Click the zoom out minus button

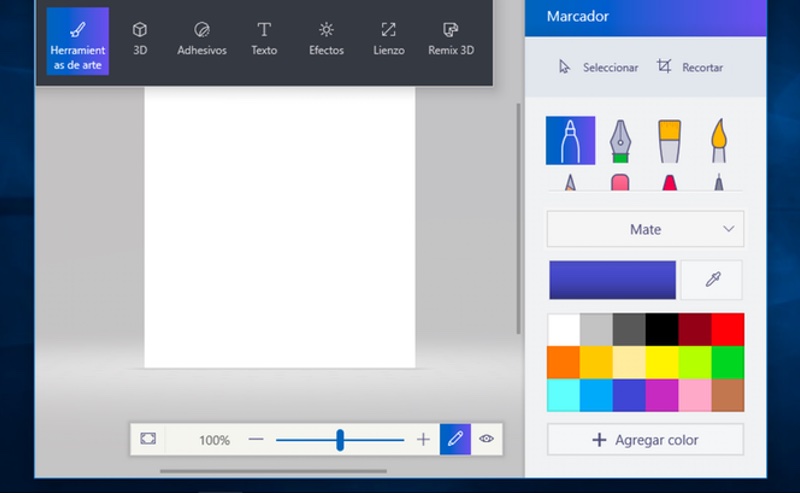256,439
